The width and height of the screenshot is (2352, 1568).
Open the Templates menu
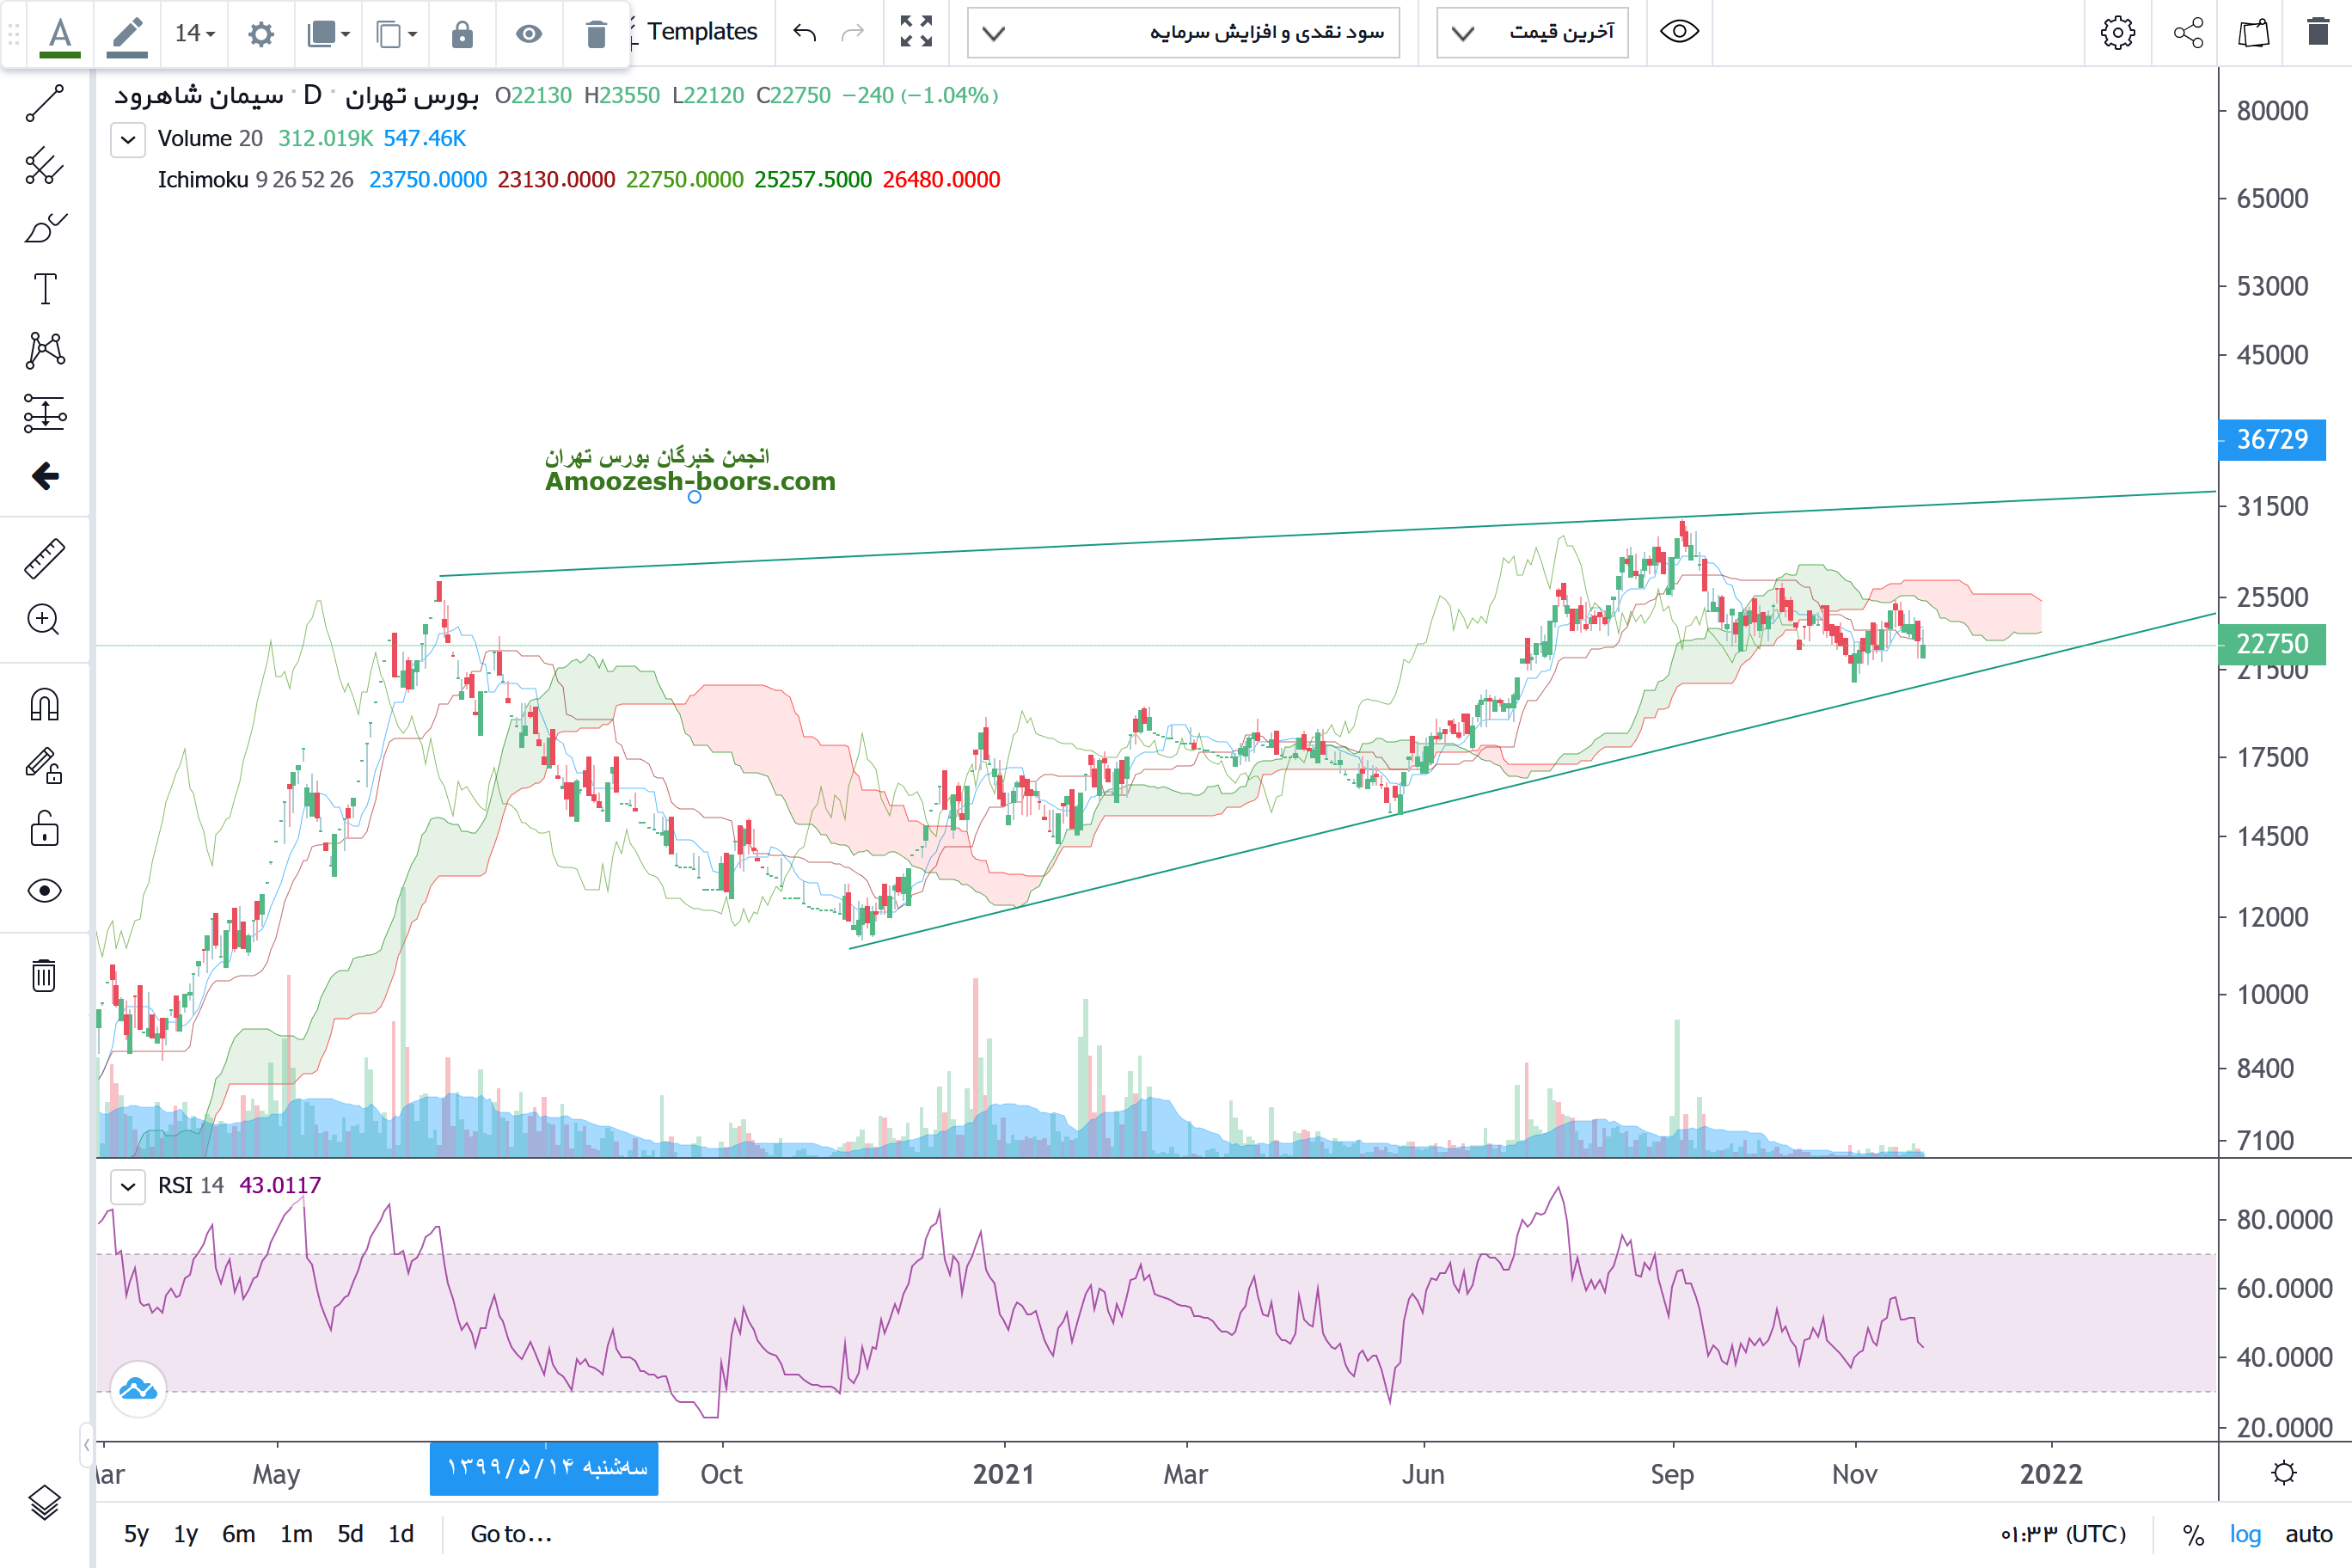701,32
